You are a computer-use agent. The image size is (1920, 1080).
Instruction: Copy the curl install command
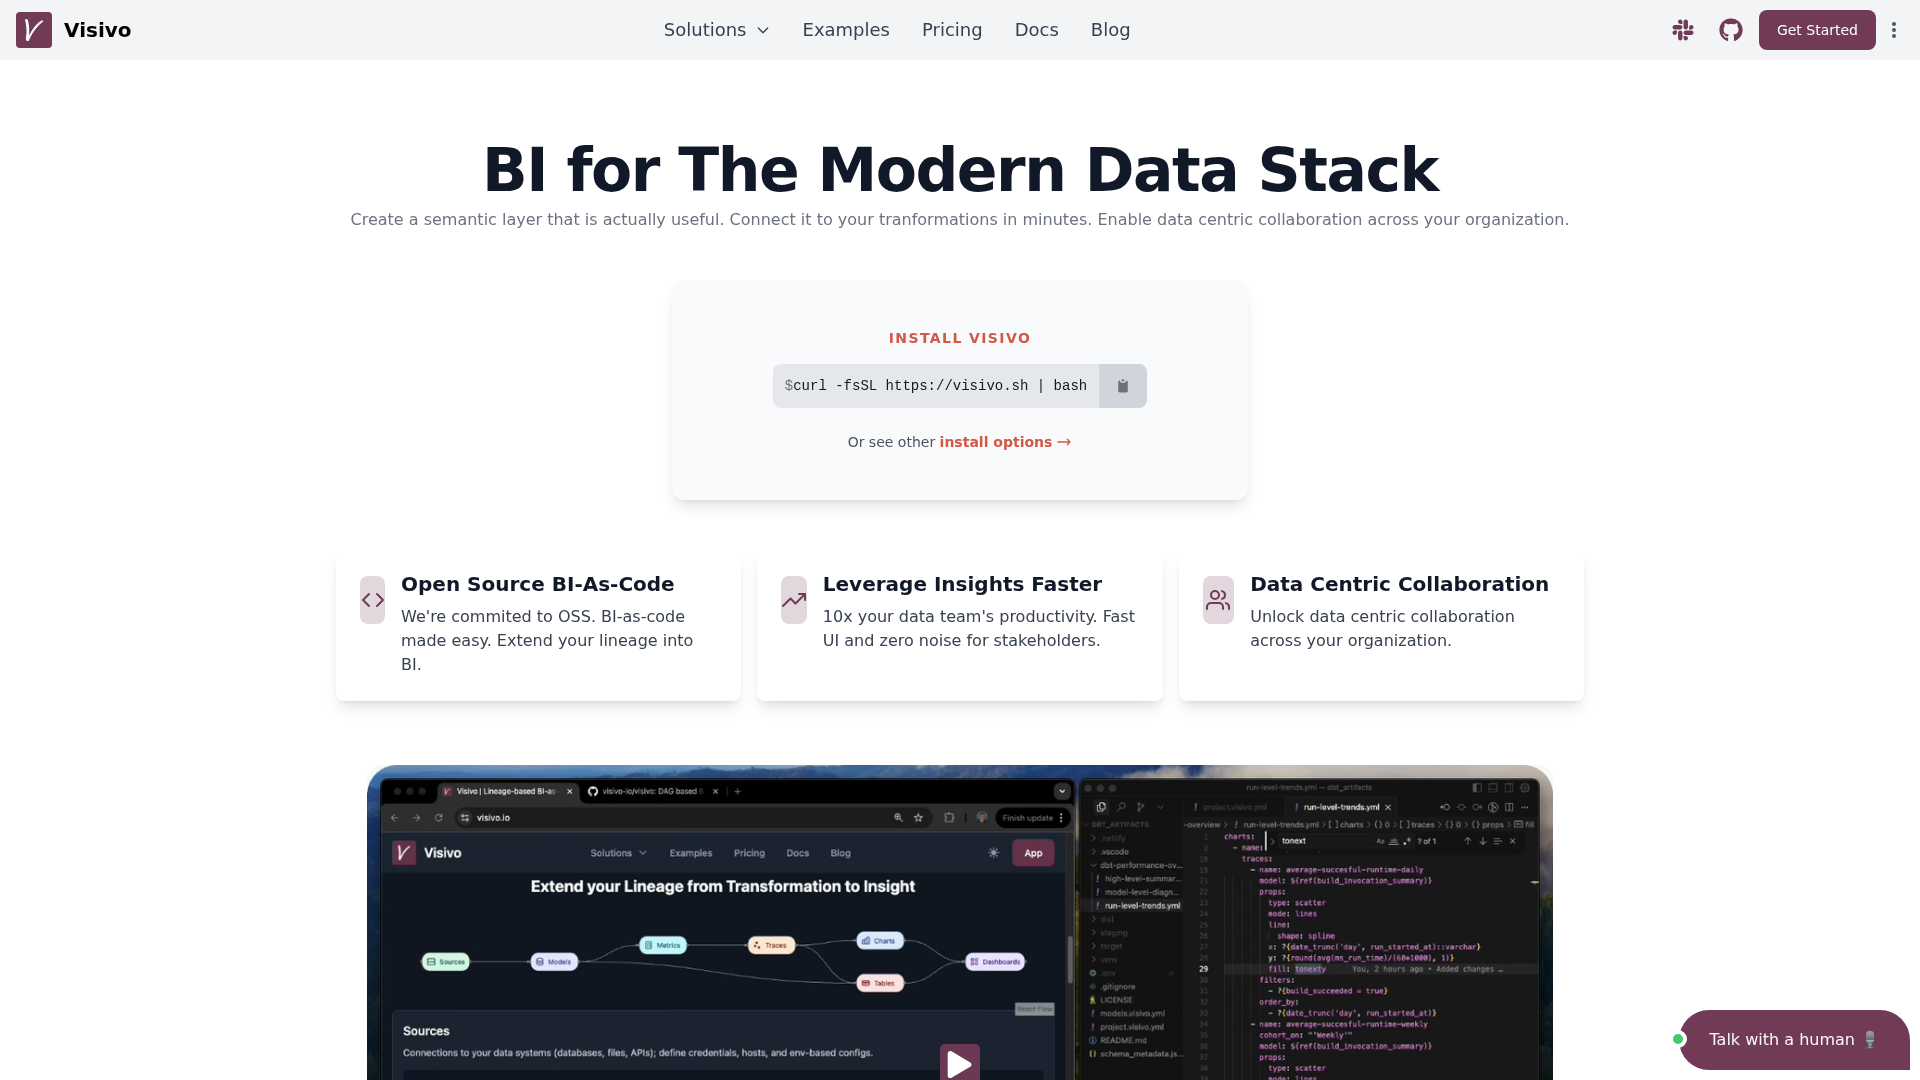coord(1122,386)
